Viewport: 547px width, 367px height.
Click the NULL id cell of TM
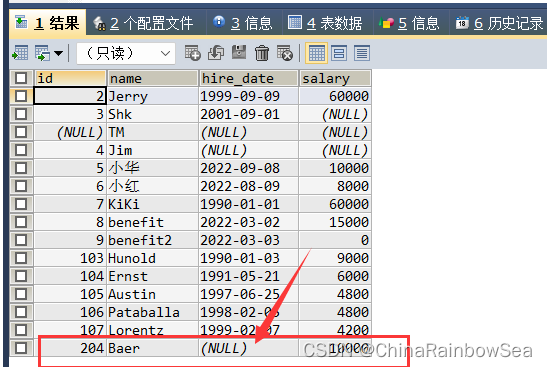coord(70,132)
